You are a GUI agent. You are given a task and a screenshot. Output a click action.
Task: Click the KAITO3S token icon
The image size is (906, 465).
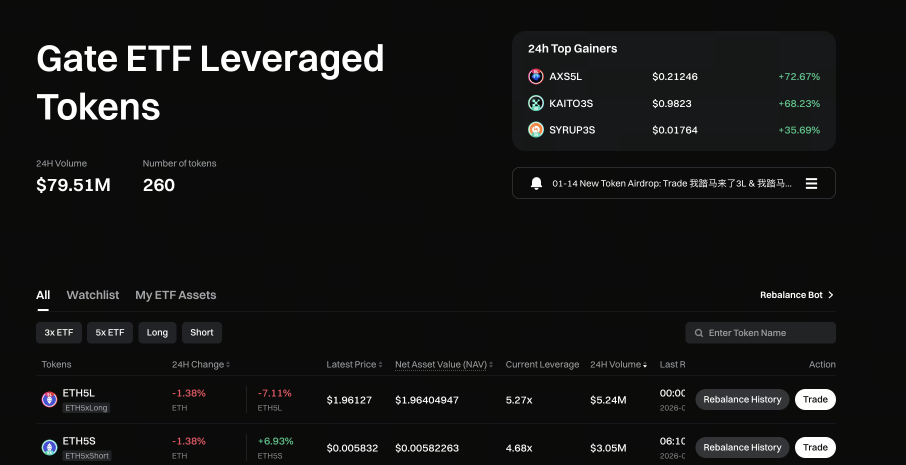tap(536, 103)
